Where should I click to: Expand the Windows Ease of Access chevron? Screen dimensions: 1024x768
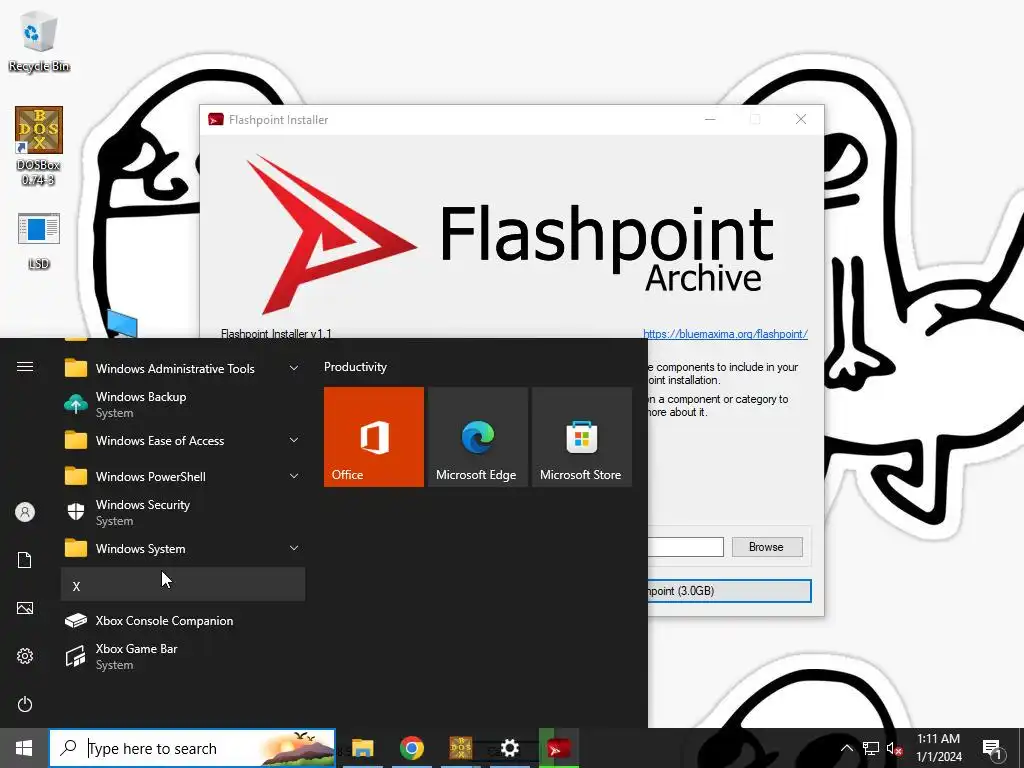[294, 440]
